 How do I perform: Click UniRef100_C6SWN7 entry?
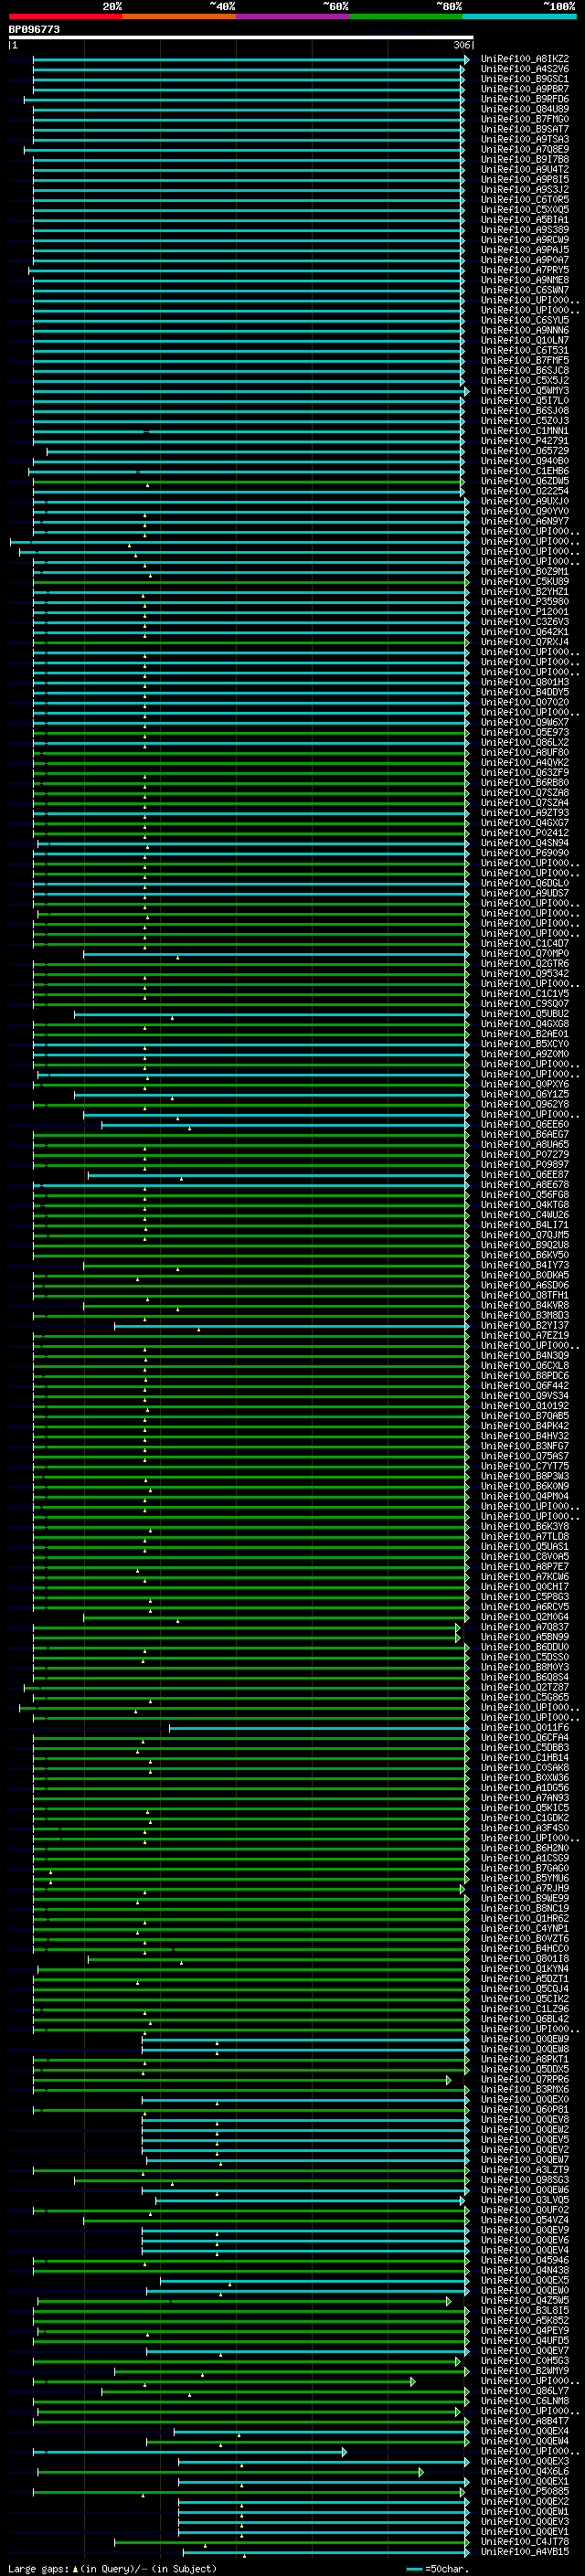[x=525, y=290]
